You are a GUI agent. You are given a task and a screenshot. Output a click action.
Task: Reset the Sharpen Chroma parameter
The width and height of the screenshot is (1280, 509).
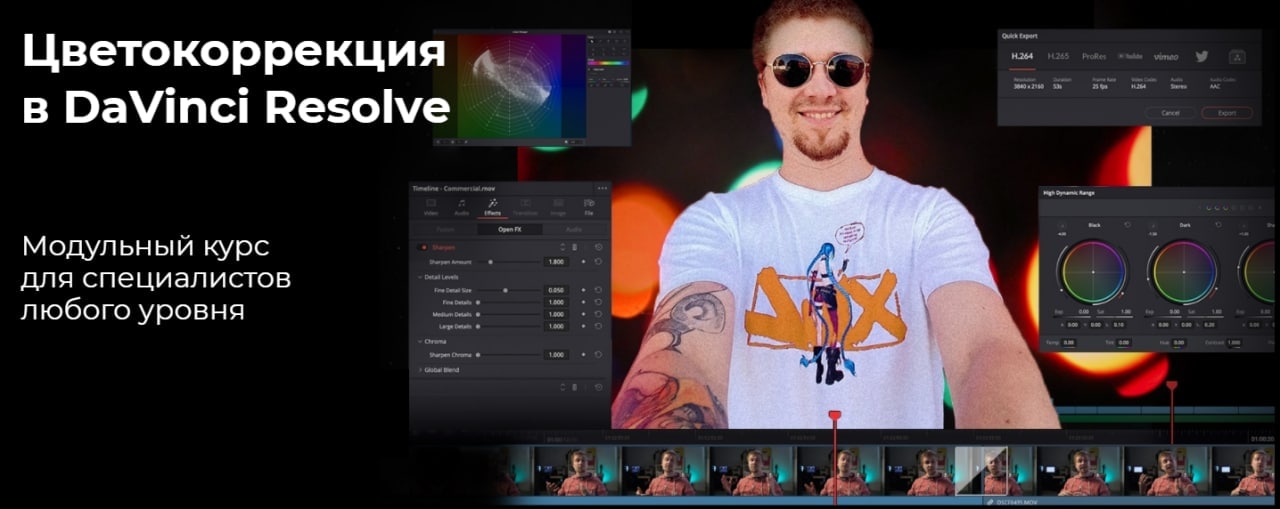598,355
